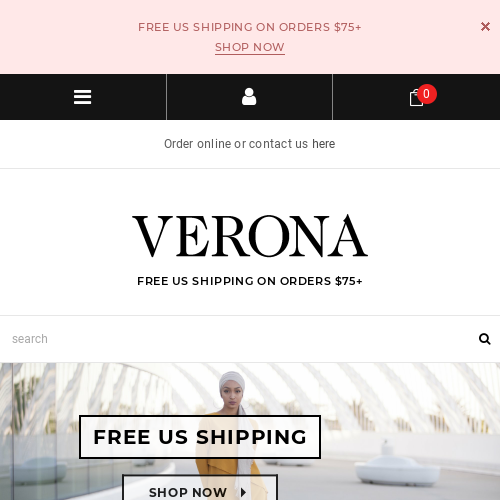
Task: Click the "Order online or contact us" text
Action: (236, 144)
